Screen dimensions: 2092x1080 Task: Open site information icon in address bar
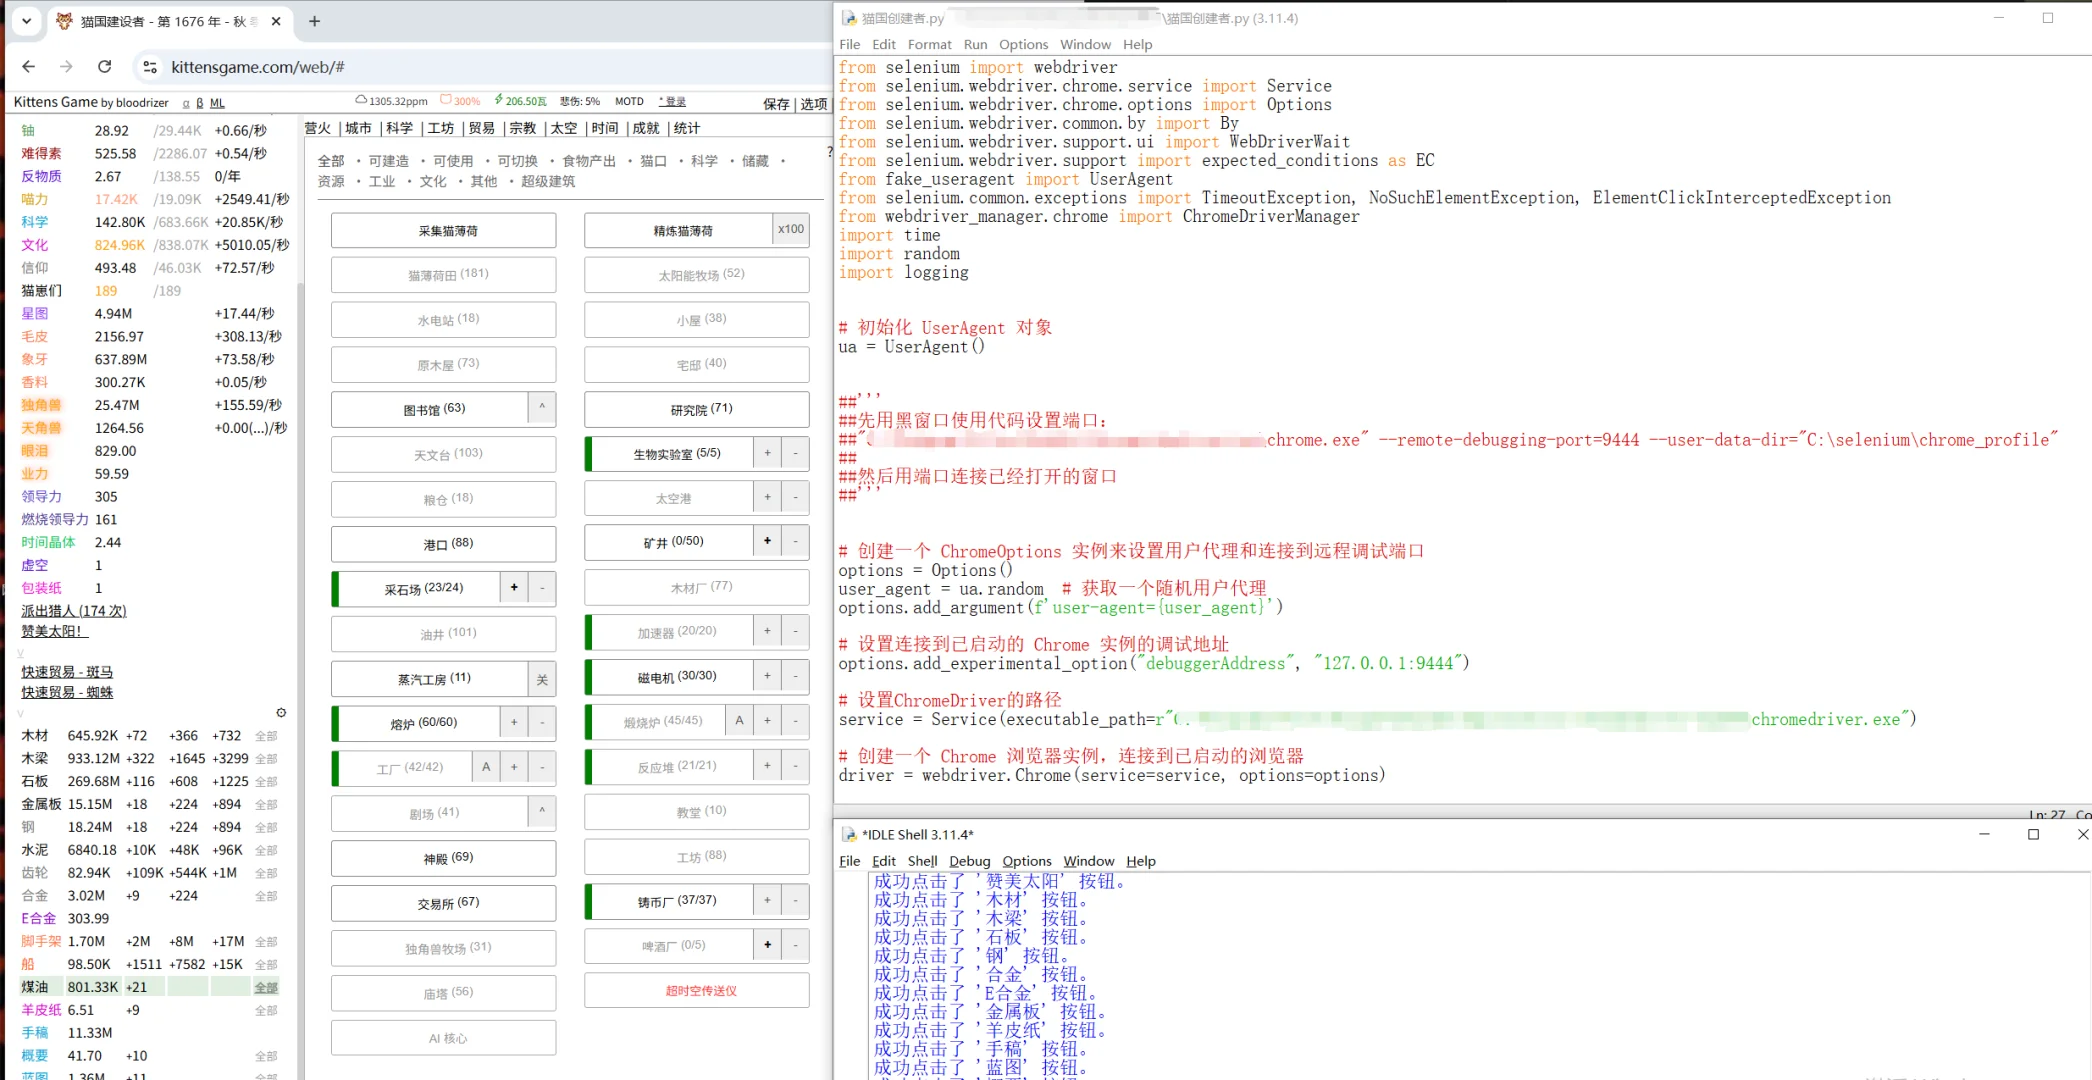tap(150, 67)
